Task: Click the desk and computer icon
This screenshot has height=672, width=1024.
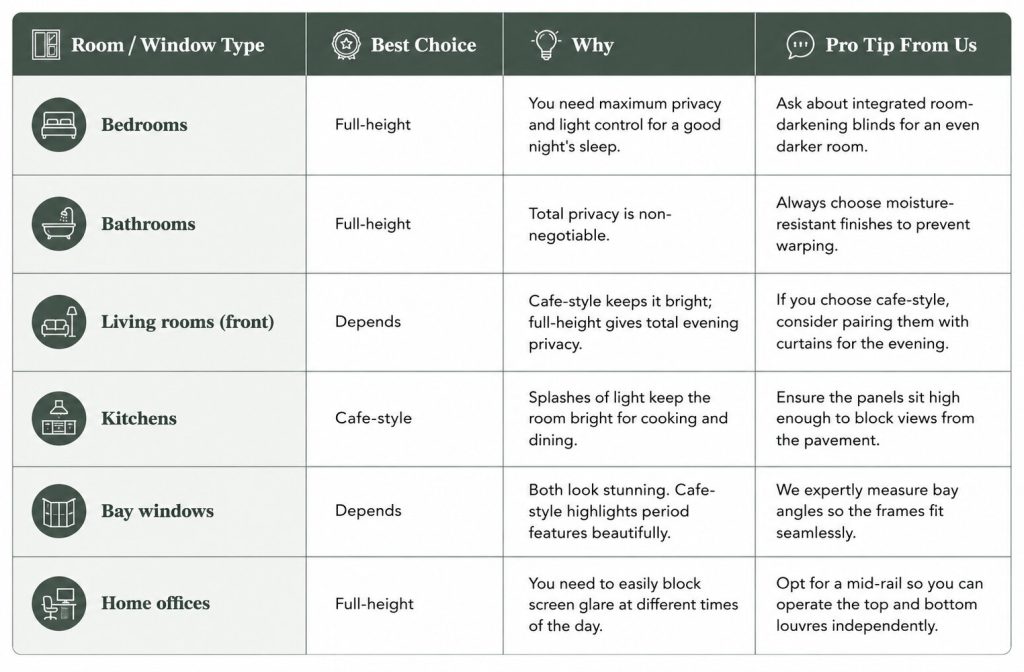Action: (x=59, y=603)
